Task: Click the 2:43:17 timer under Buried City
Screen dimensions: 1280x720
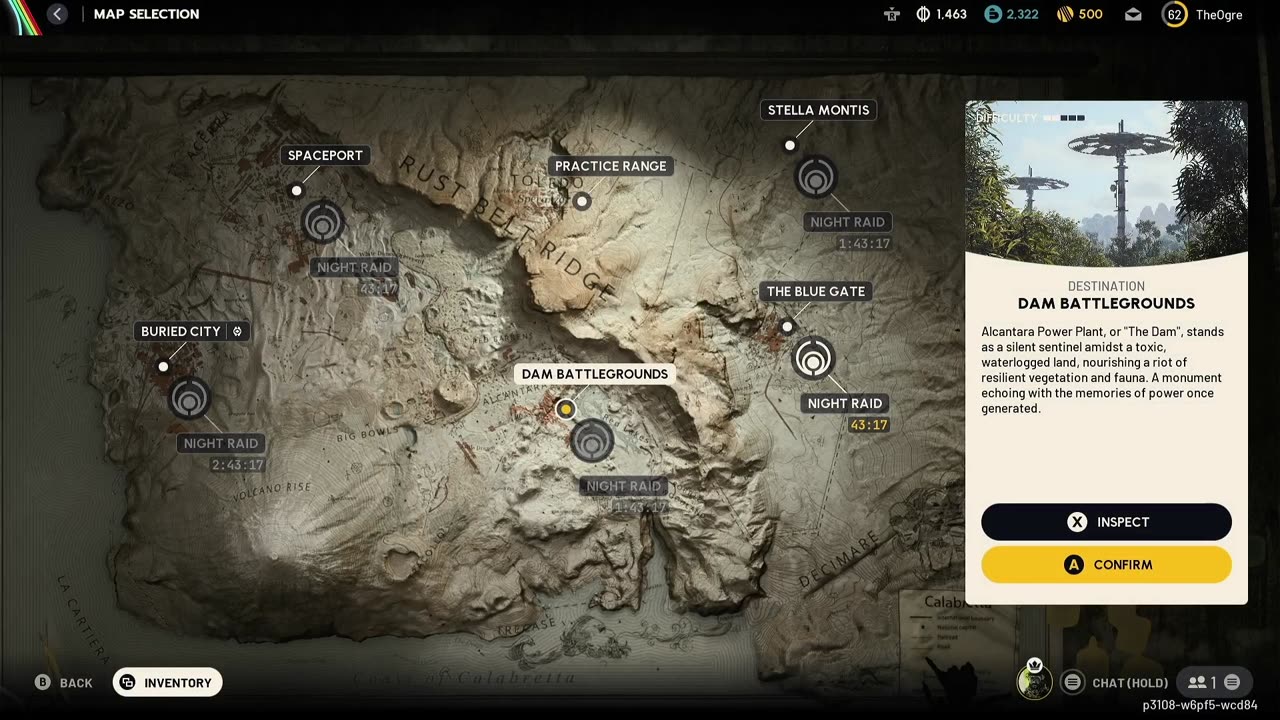Action: 237,465
